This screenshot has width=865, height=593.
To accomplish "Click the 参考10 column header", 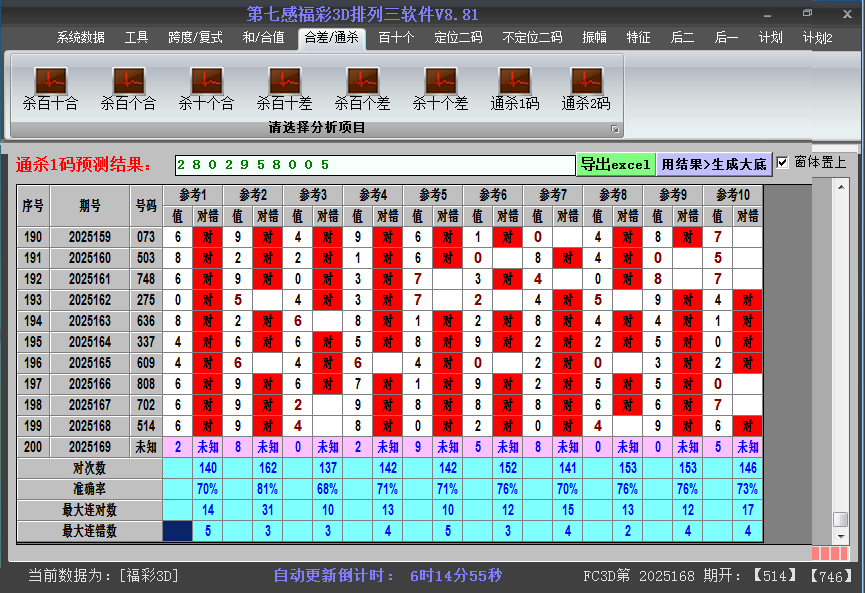I will (733, 195).
